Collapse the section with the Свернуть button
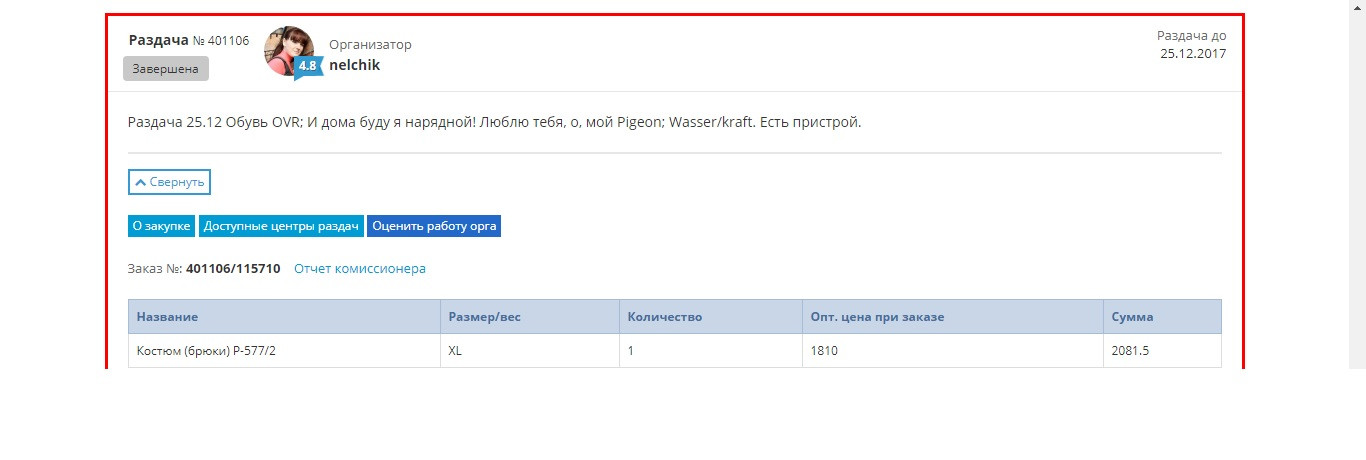Screen dimensions: 1366x460 (169, 182)
